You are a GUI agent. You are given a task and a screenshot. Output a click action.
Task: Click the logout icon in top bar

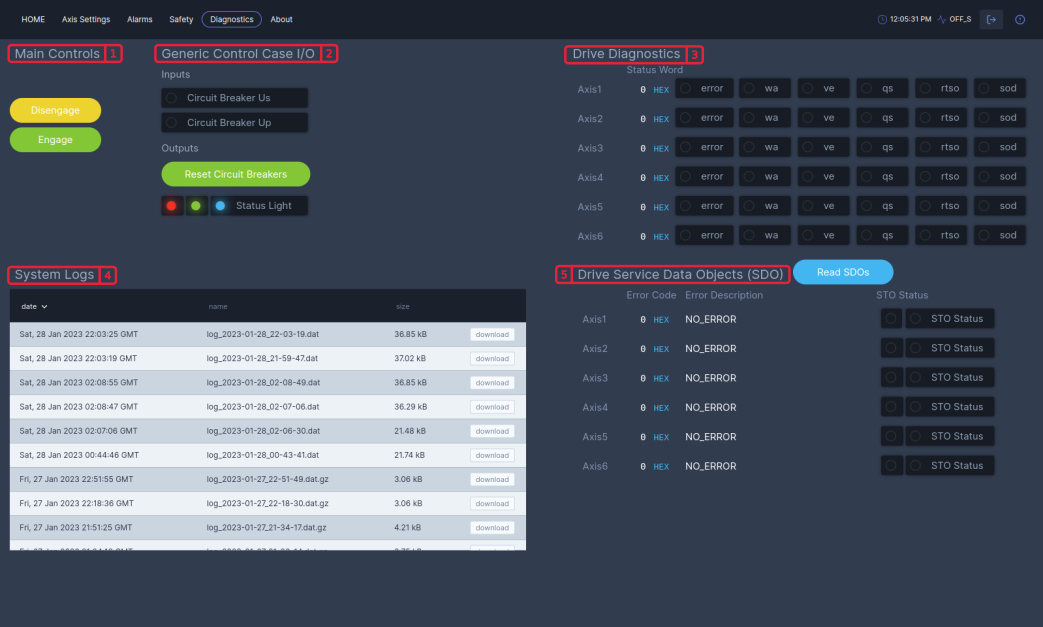coord(991,19)
